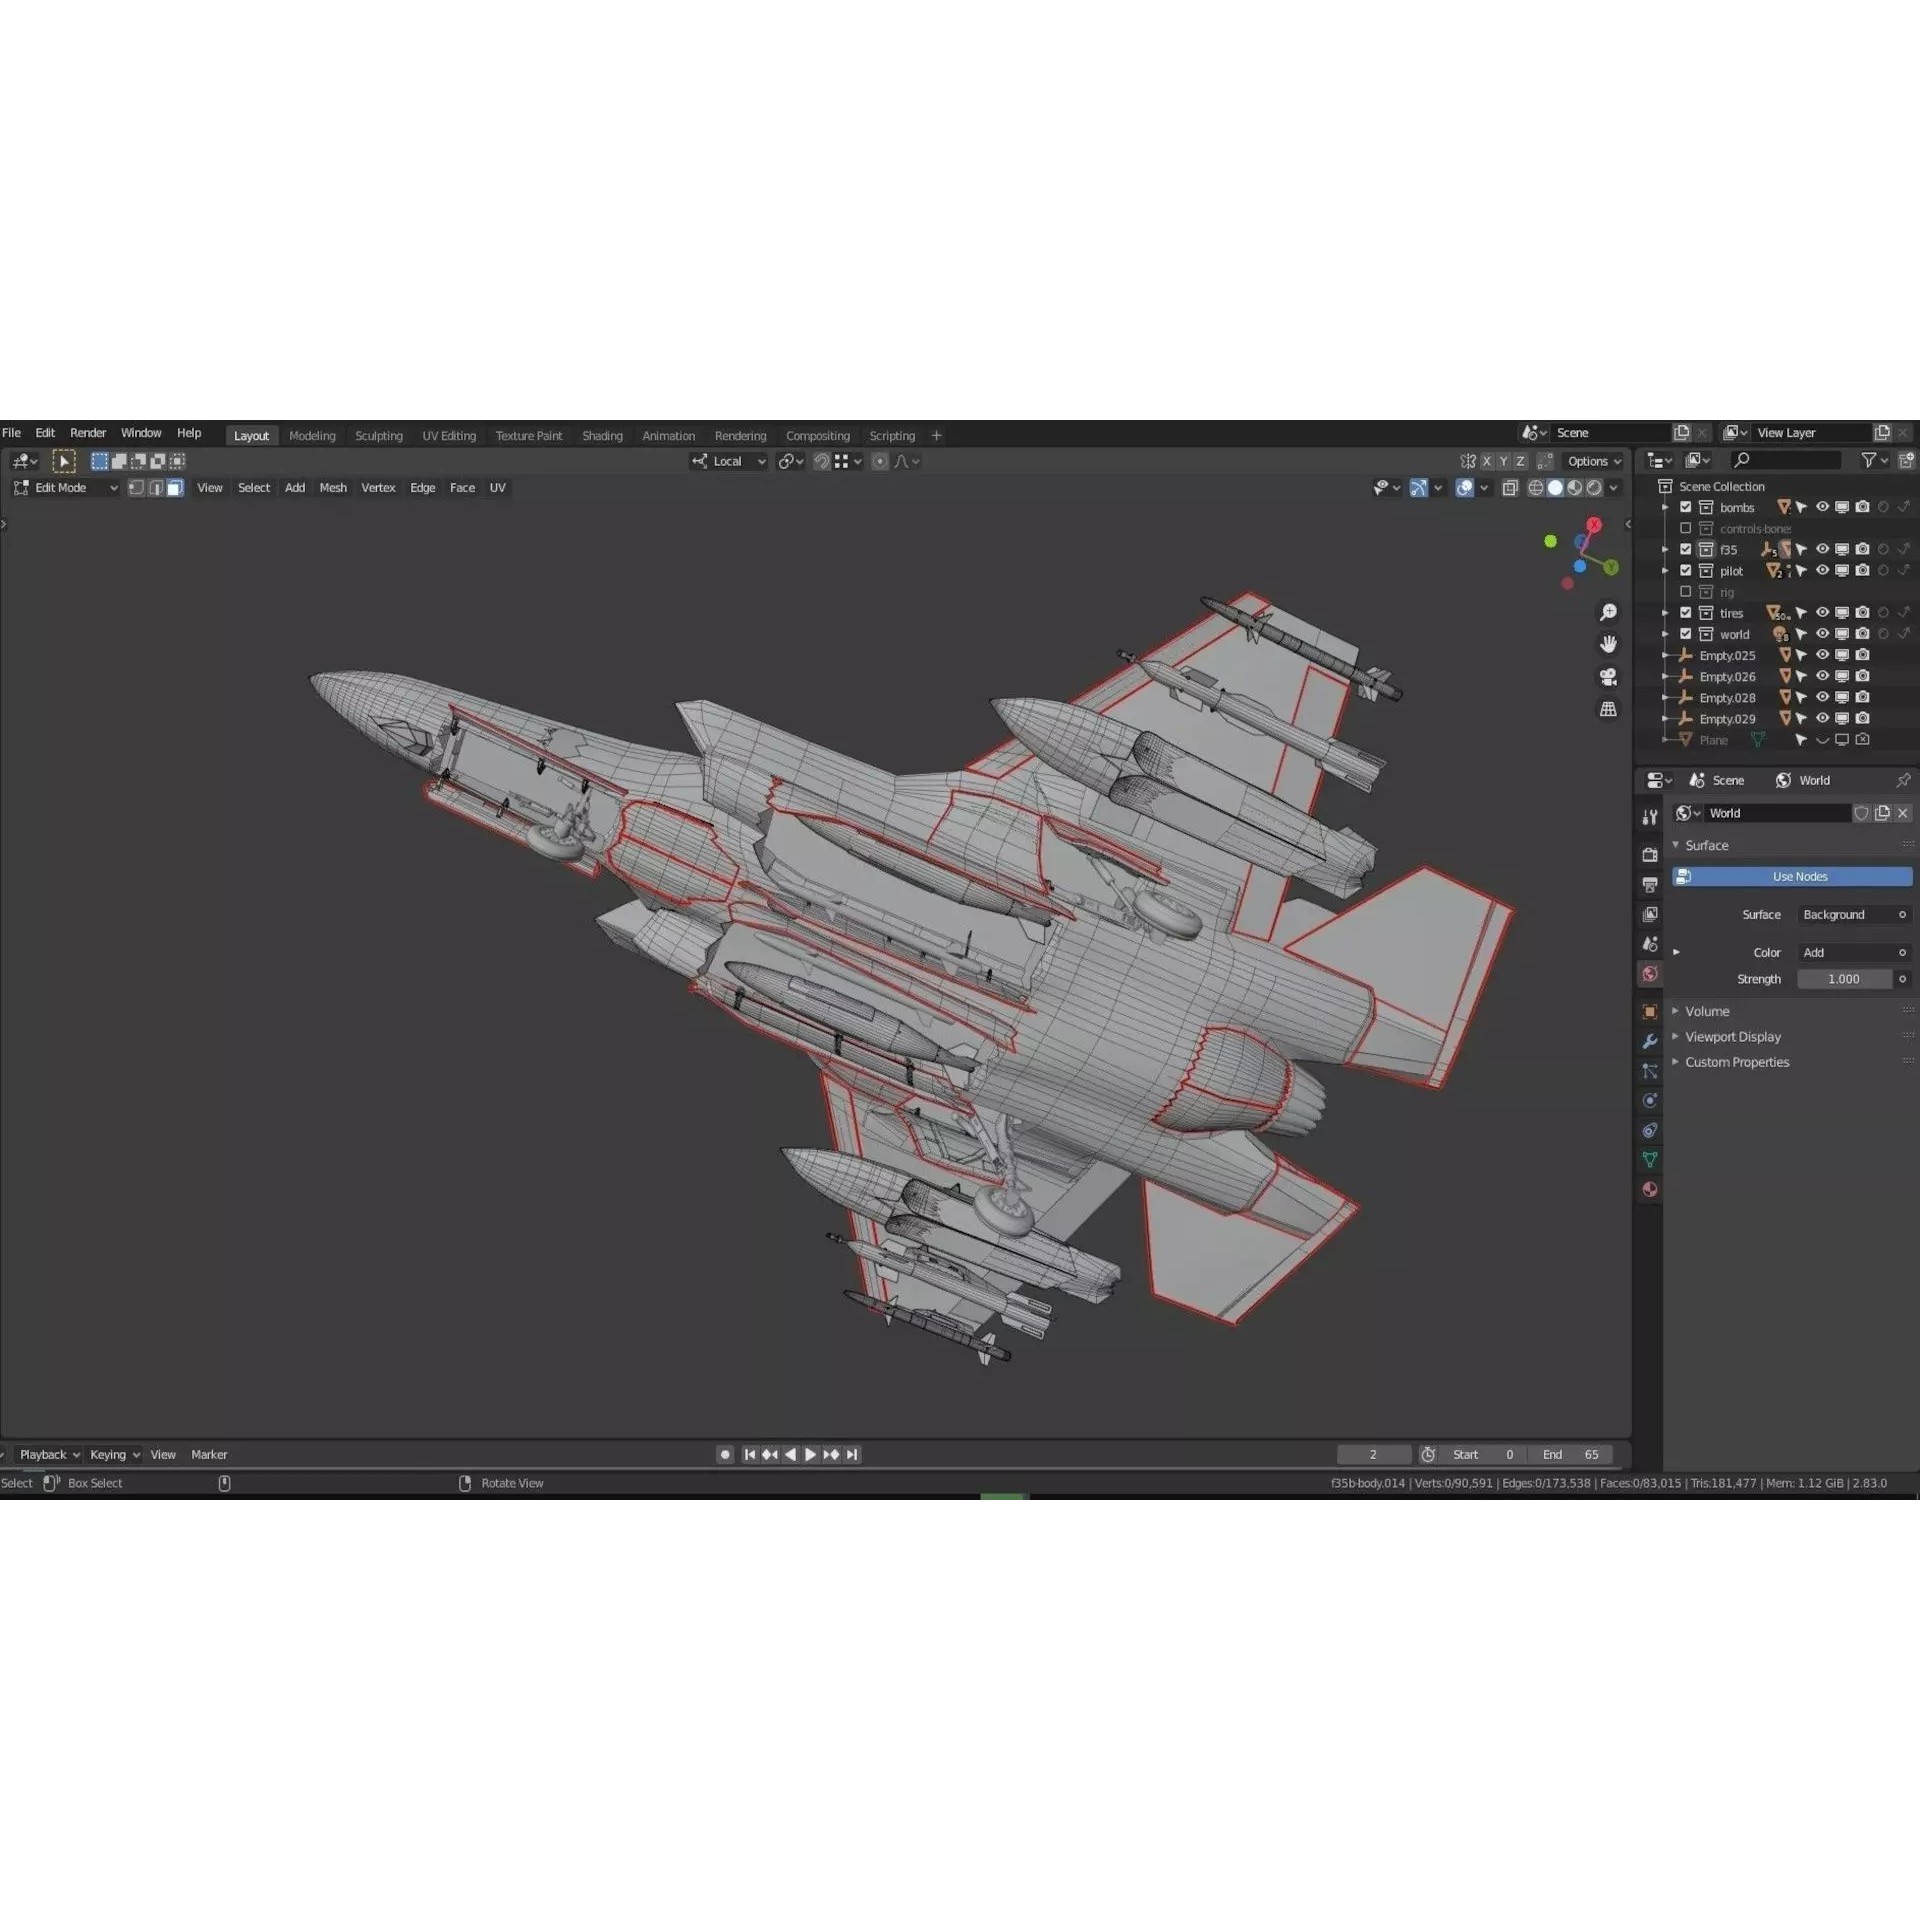Viewport: 1920px width, 1920px height.
Task: Adjust the Strength 1.000 slider
Action: (1844, 979)
